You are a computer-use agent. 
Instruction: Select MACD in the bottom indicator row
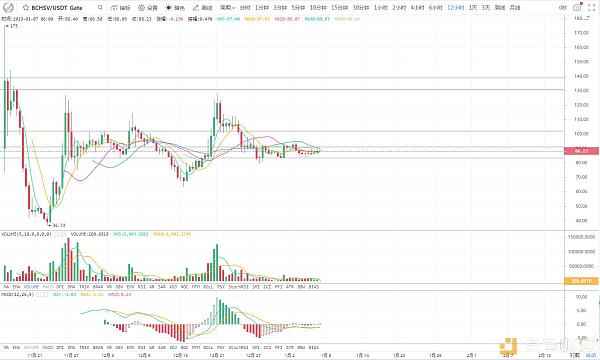[x=48, y=348]
